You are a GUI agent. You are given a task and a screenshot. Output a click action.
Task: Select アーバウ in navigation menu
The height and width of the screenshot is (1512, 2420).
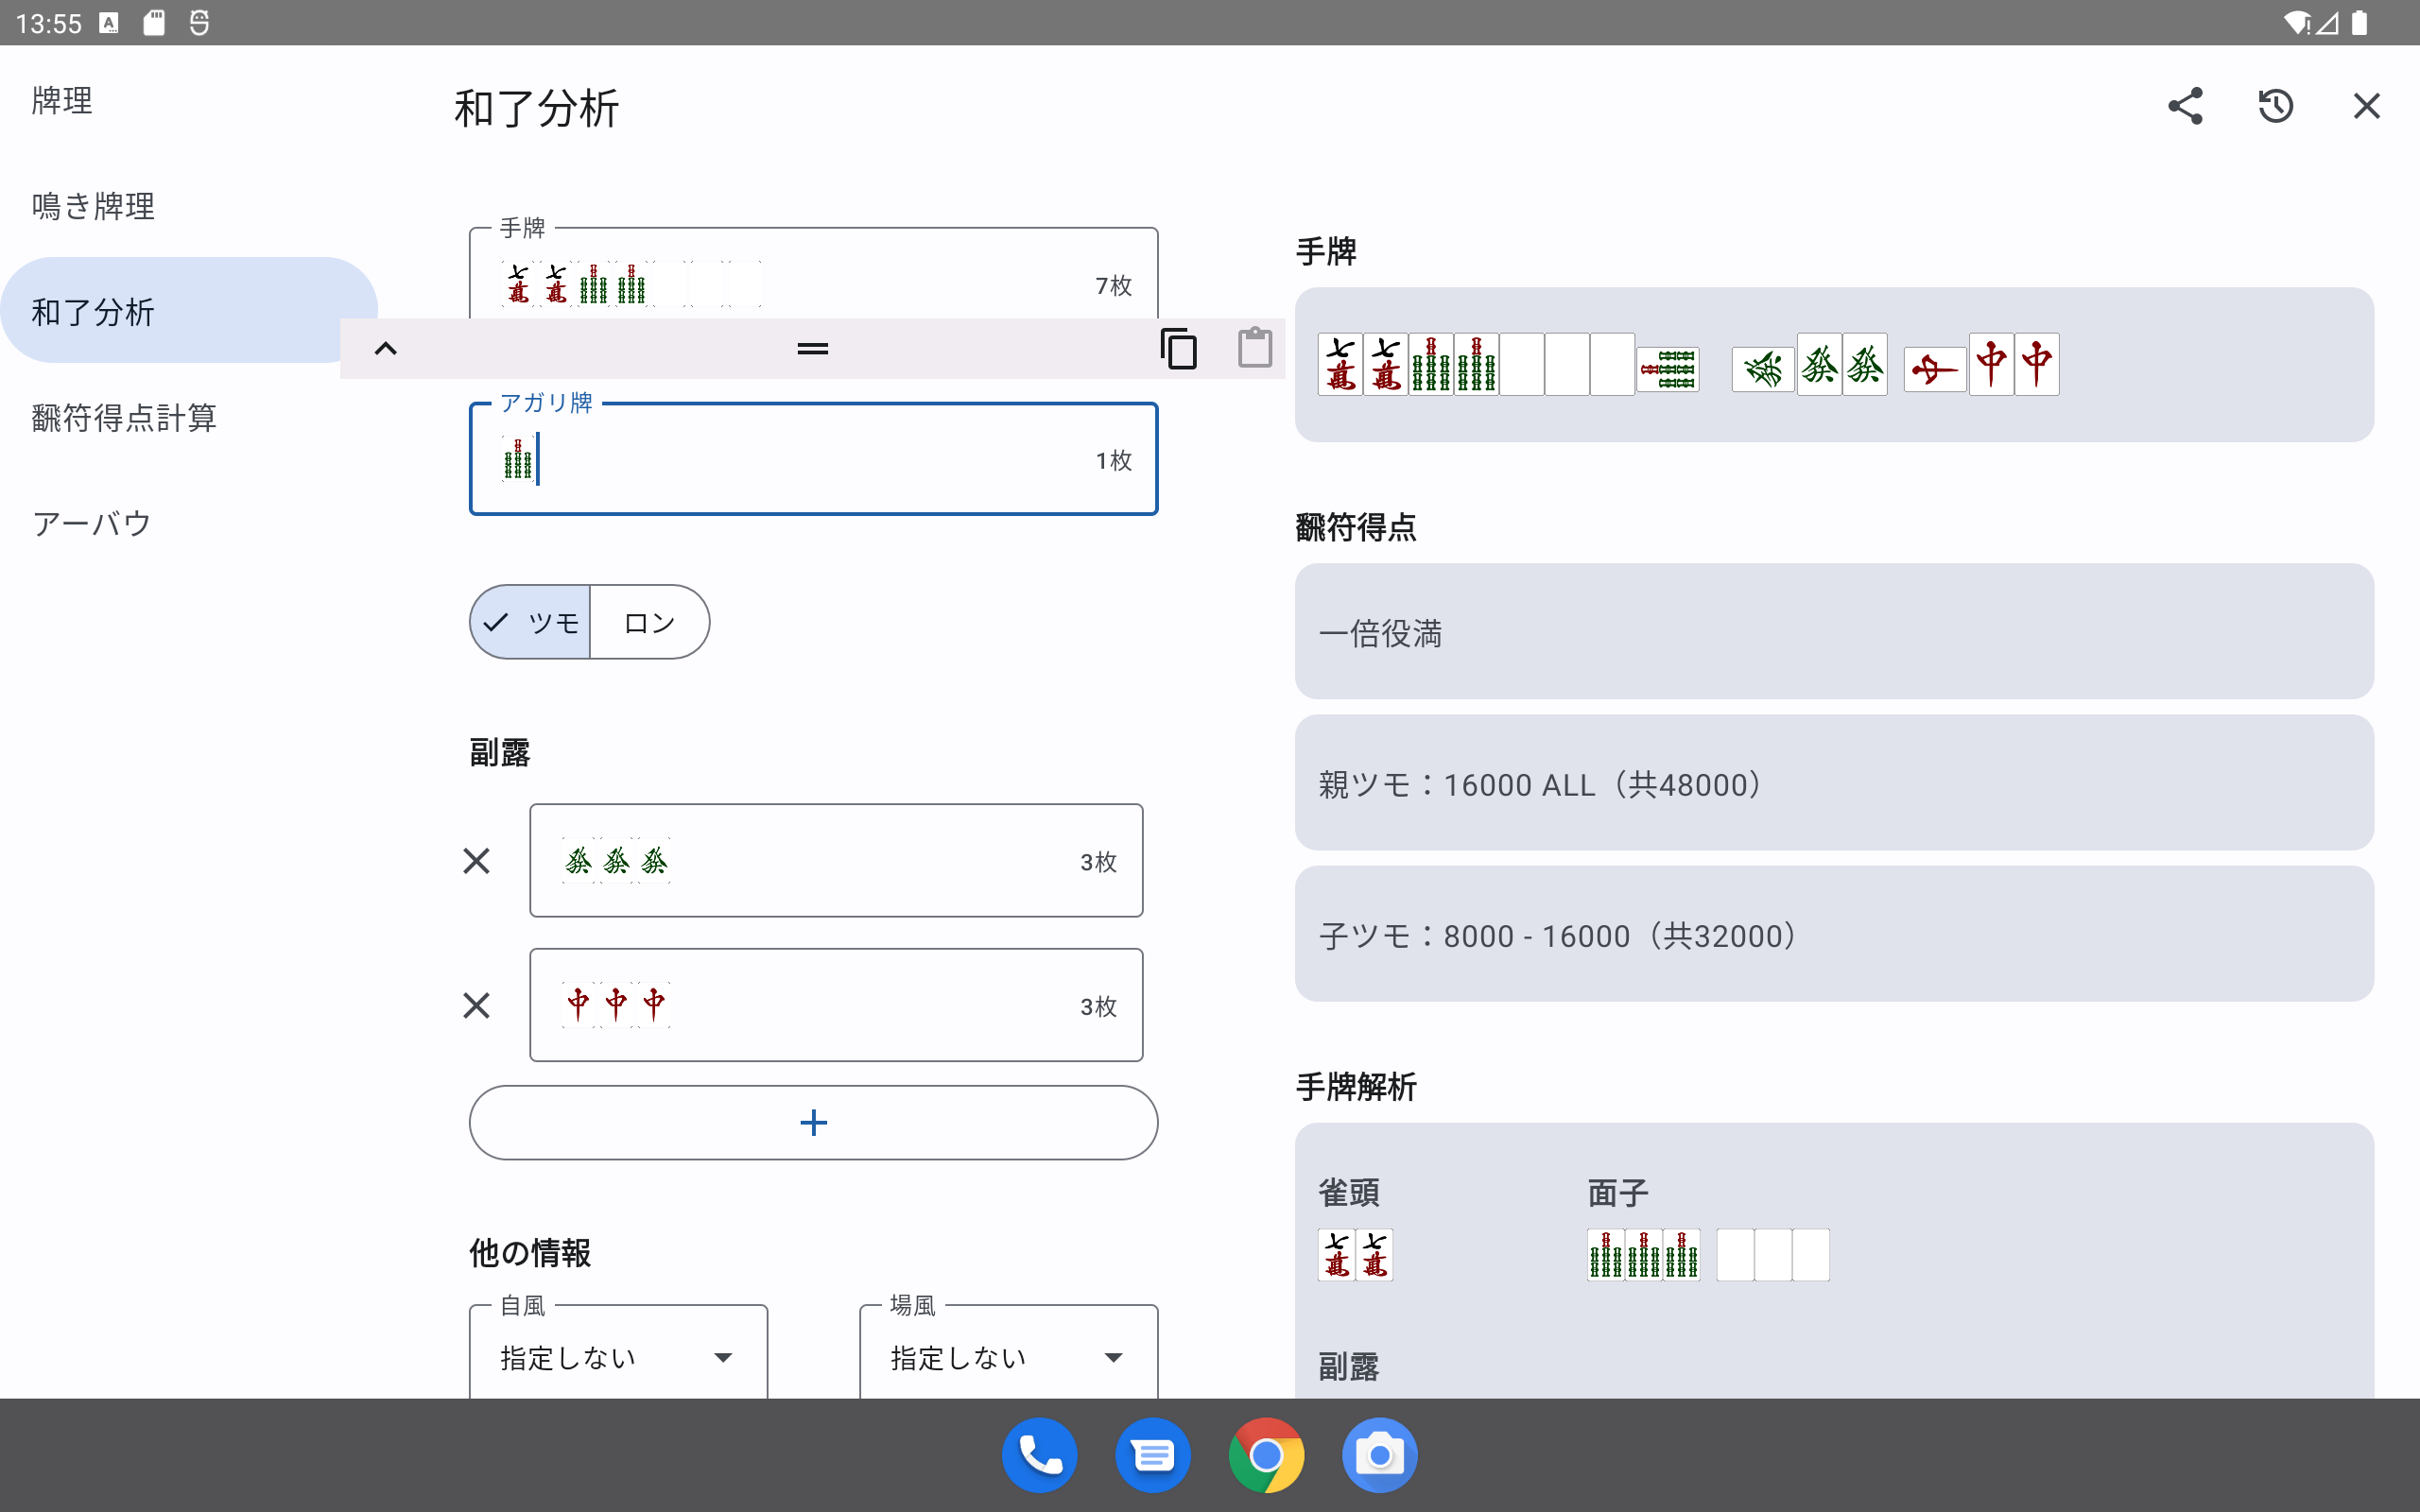coord(92,523)
